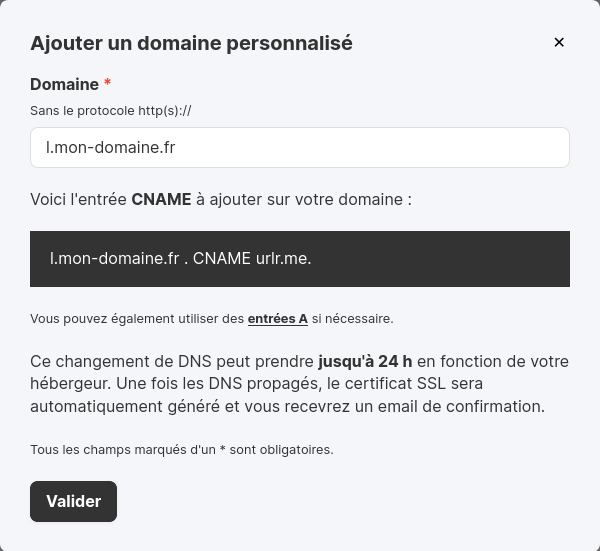This screenshot has height=551, width=600.
Task: Click 'l.mon-domaine.fr' inside the dark code block
Action: 114,259
